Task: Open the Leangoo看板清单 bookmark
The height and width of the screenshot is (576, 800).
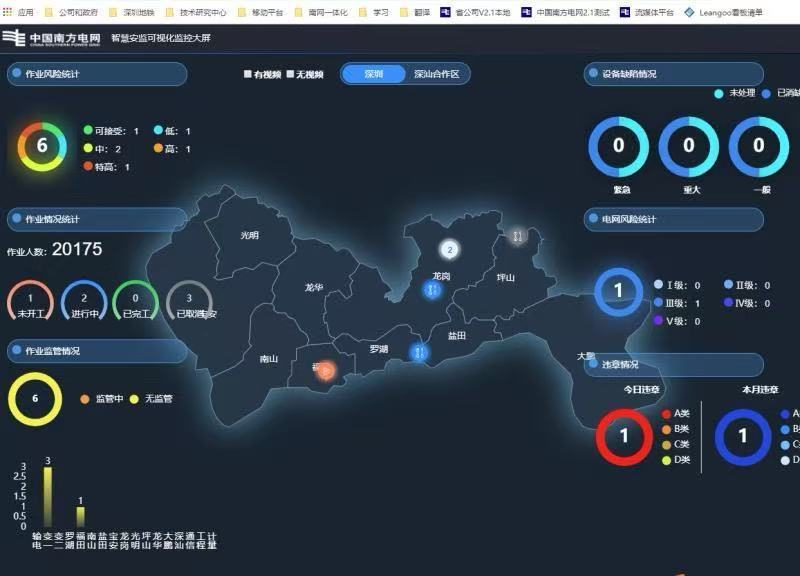Action: tap(723, 12)
